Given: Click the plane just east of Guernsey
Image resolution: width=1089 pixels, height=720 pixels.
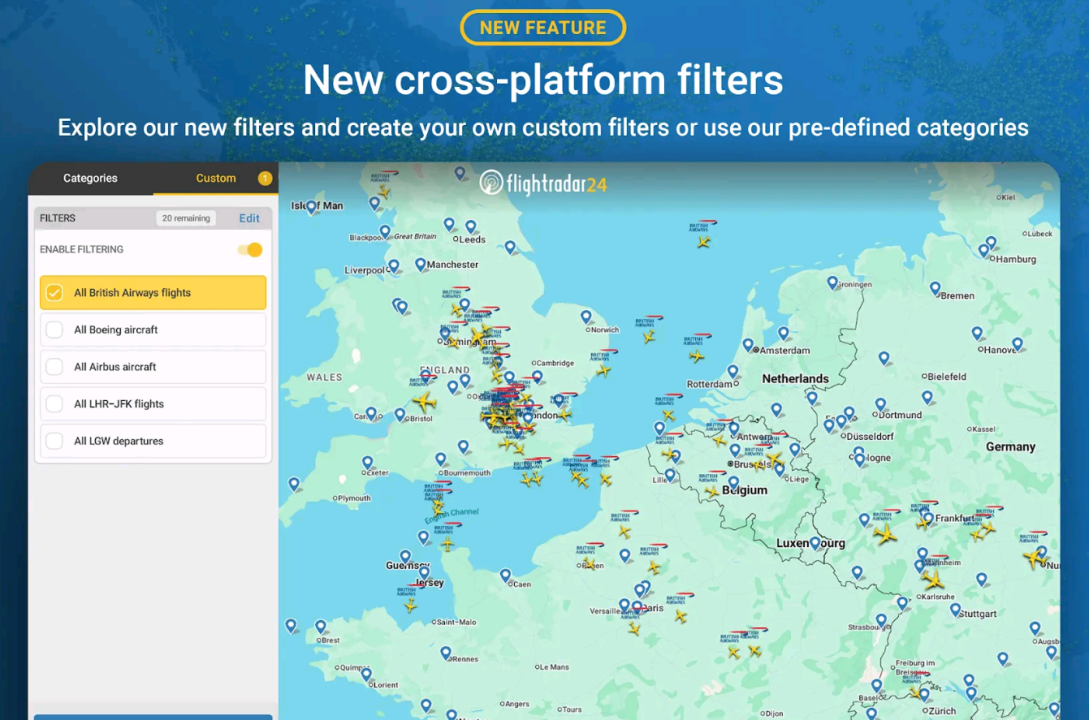Looking at the screenshot, I should [447, 544].
